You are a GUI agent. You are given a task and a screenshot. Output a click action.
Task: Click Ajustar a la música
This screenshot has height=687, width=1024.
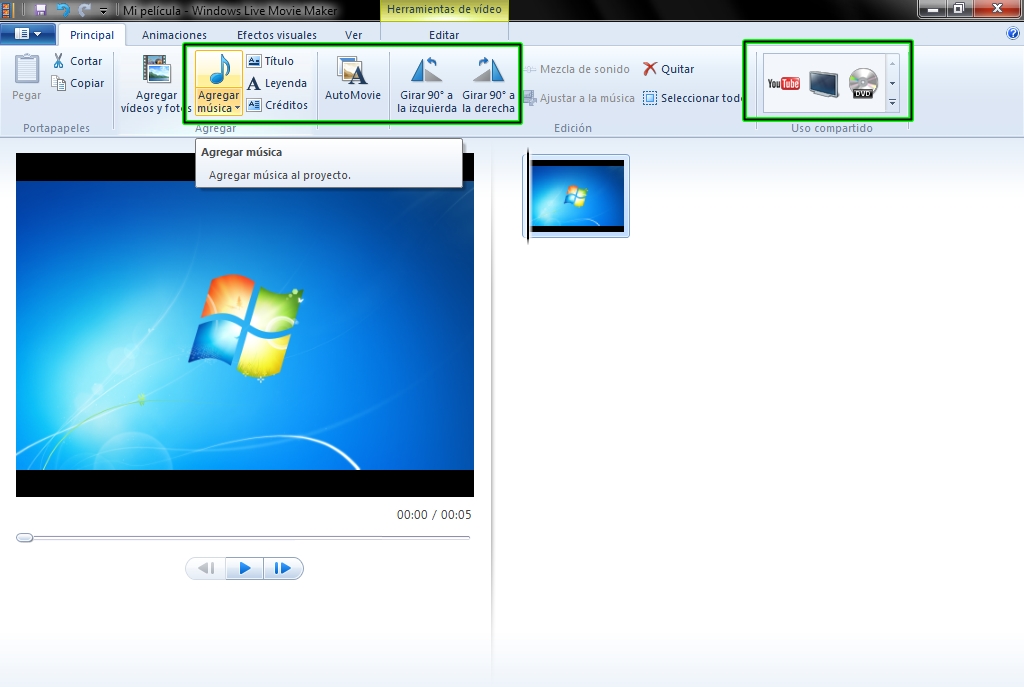pyautogui.click(x=579, y=98)
